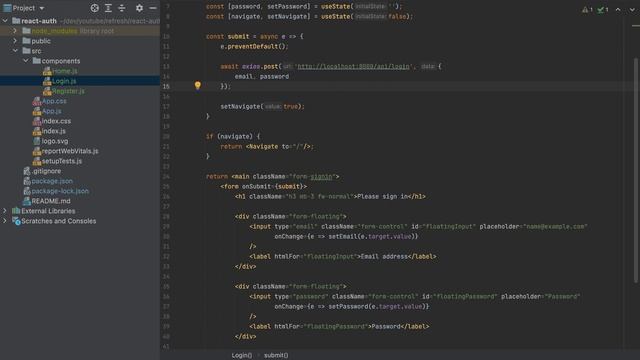Collapse the src folder

click(15, 51)
